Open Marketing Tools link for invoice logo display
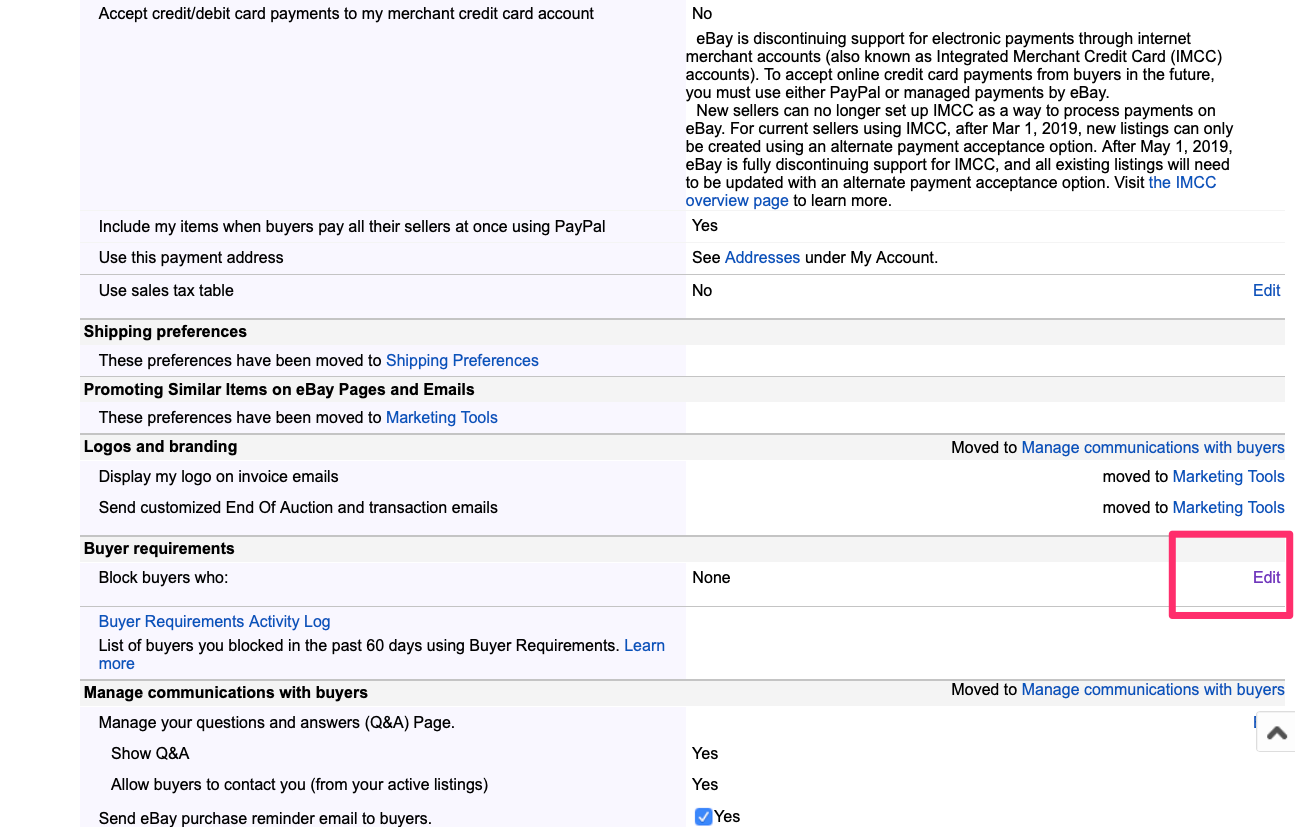 click(1228, 476)
